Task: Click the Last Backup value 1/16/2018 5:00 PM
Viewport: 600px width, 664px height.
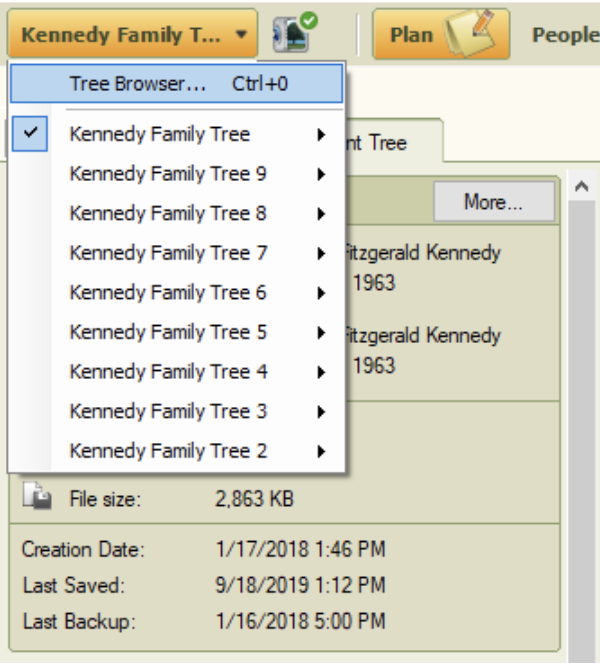Action: click(x=301, y=621)
